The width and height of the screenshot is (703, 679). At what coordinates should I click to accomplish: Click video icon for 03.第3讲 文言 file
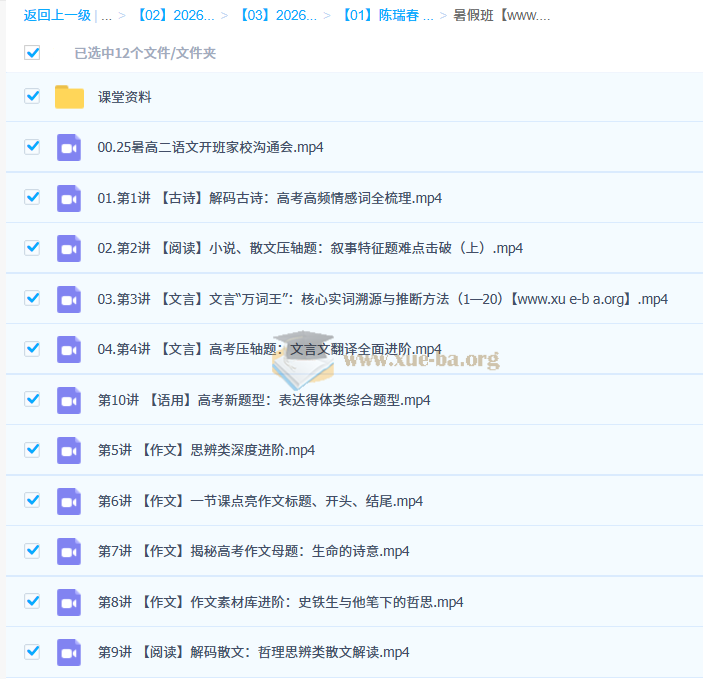69,299
